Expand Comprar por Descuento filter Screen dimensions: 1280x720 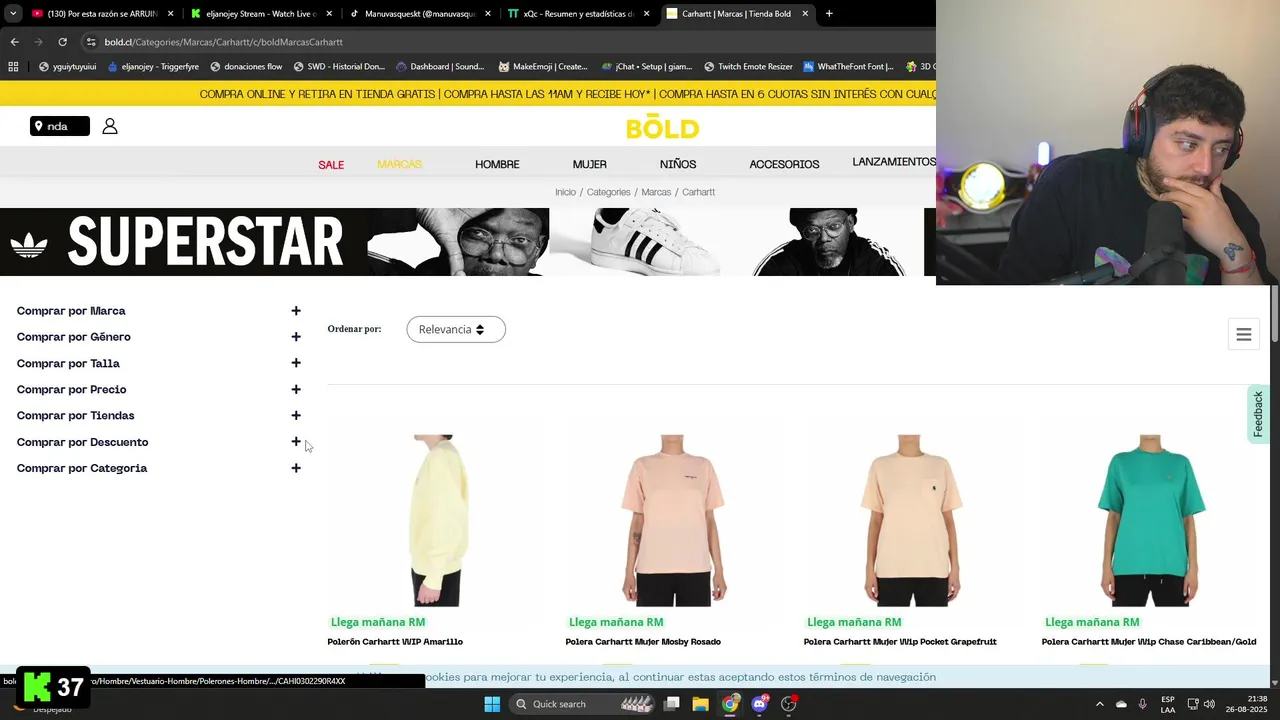pos(296,442)
